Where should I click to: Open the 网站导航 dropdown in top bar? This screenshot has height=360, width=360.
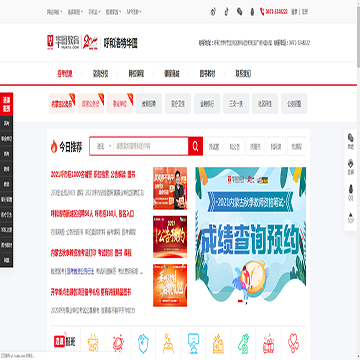55,12
